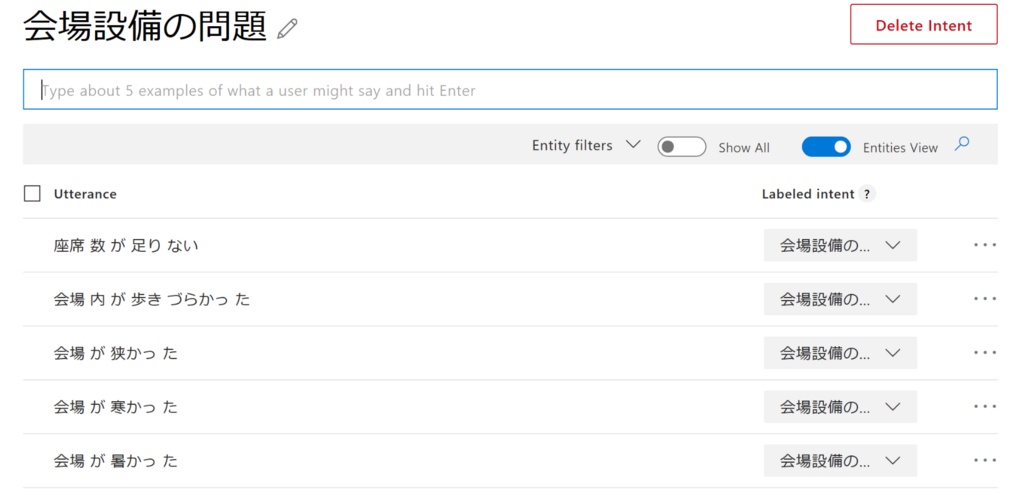Expand the Entity filters dropdown
The height and width of the screenshot is (503, 1024).
(586, 145)
